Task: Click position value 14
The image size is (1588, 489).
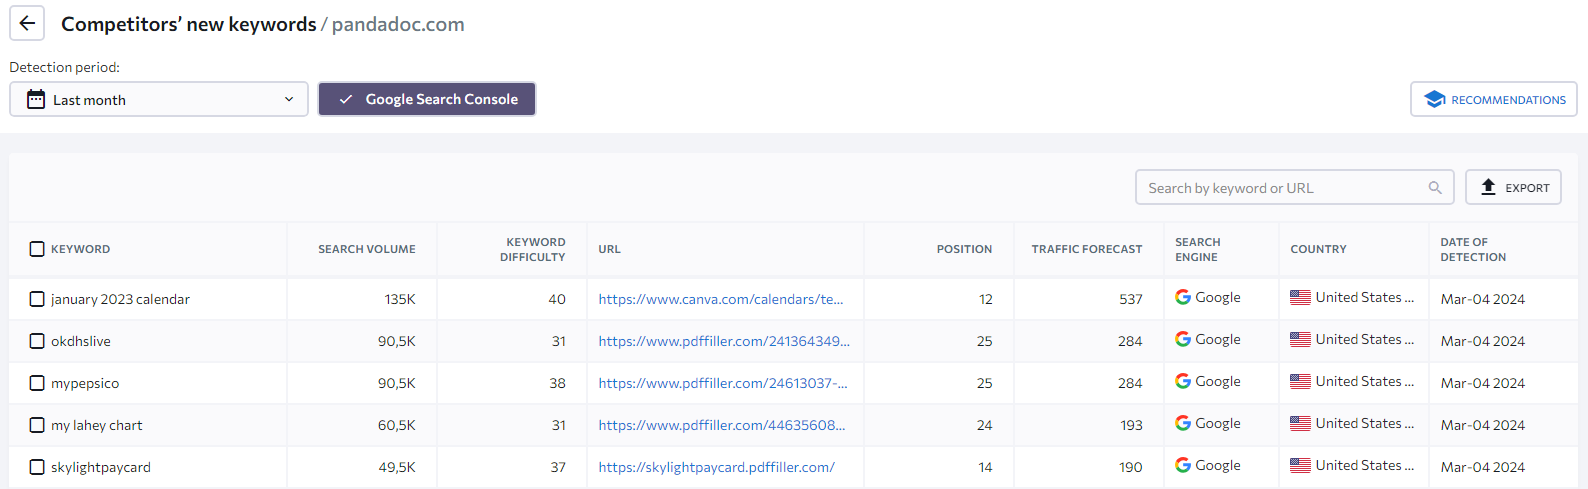Action: (x=986, y=467)
